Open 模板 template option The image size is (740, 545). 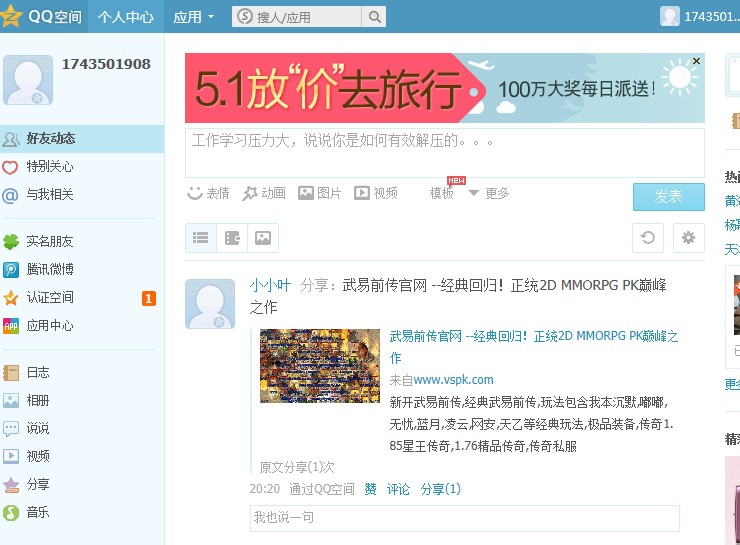[x=442, y=193]
